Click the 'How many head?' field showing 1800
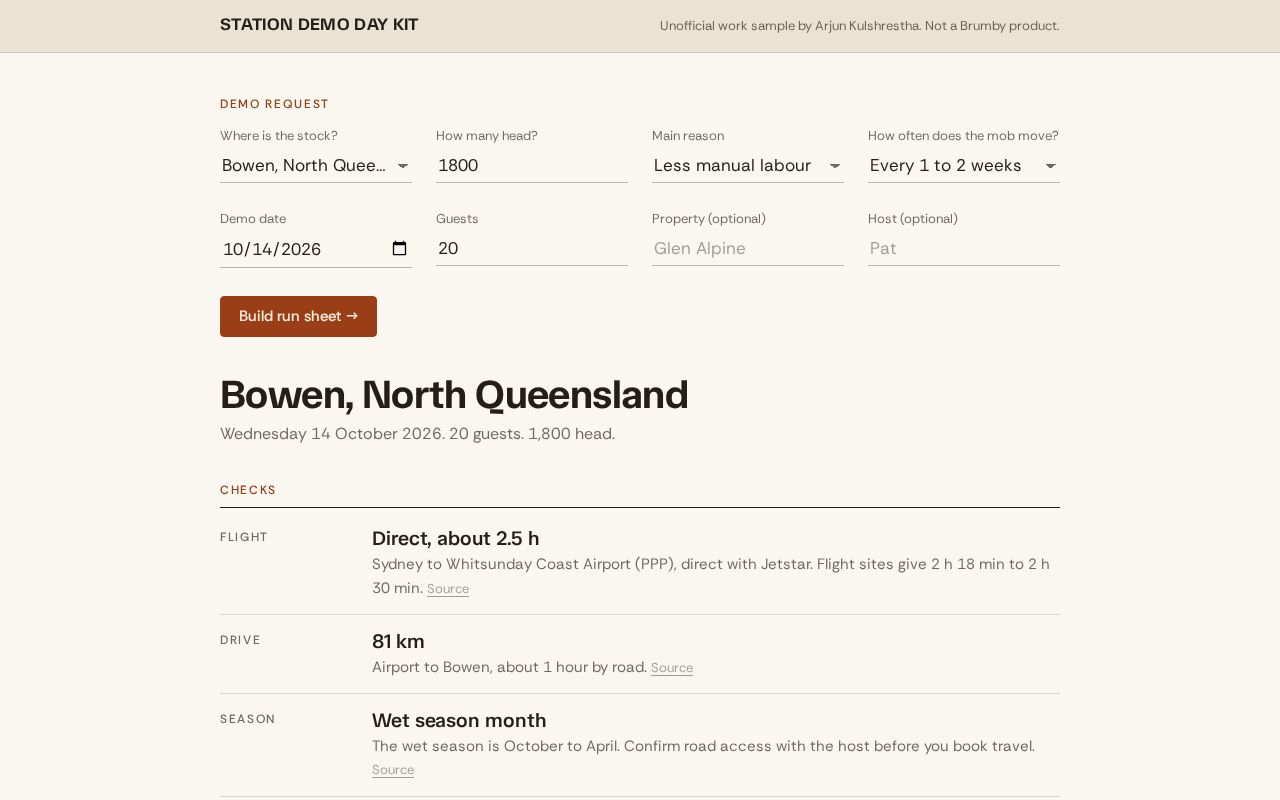Screen dimensions: 1280x800 click(532, 166)
